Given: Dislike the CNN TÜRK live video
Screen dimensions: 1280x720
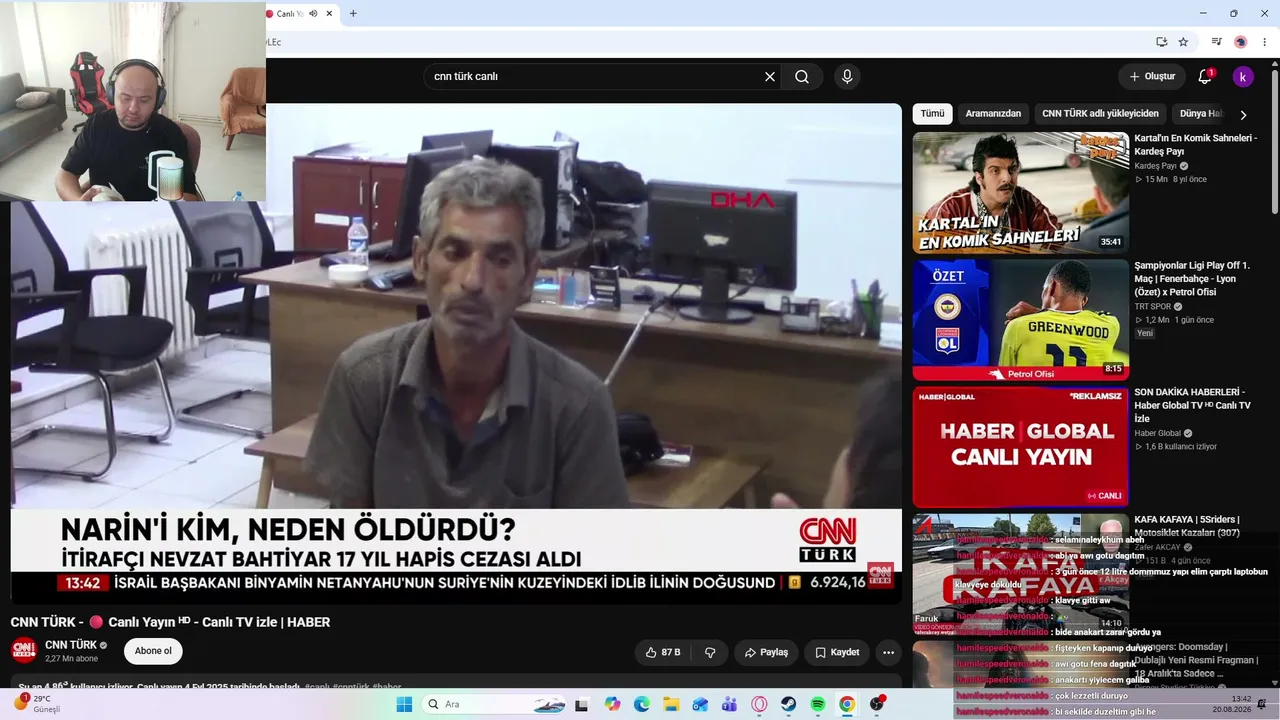Looking at the screenshot, I should [x=710, y=653].
